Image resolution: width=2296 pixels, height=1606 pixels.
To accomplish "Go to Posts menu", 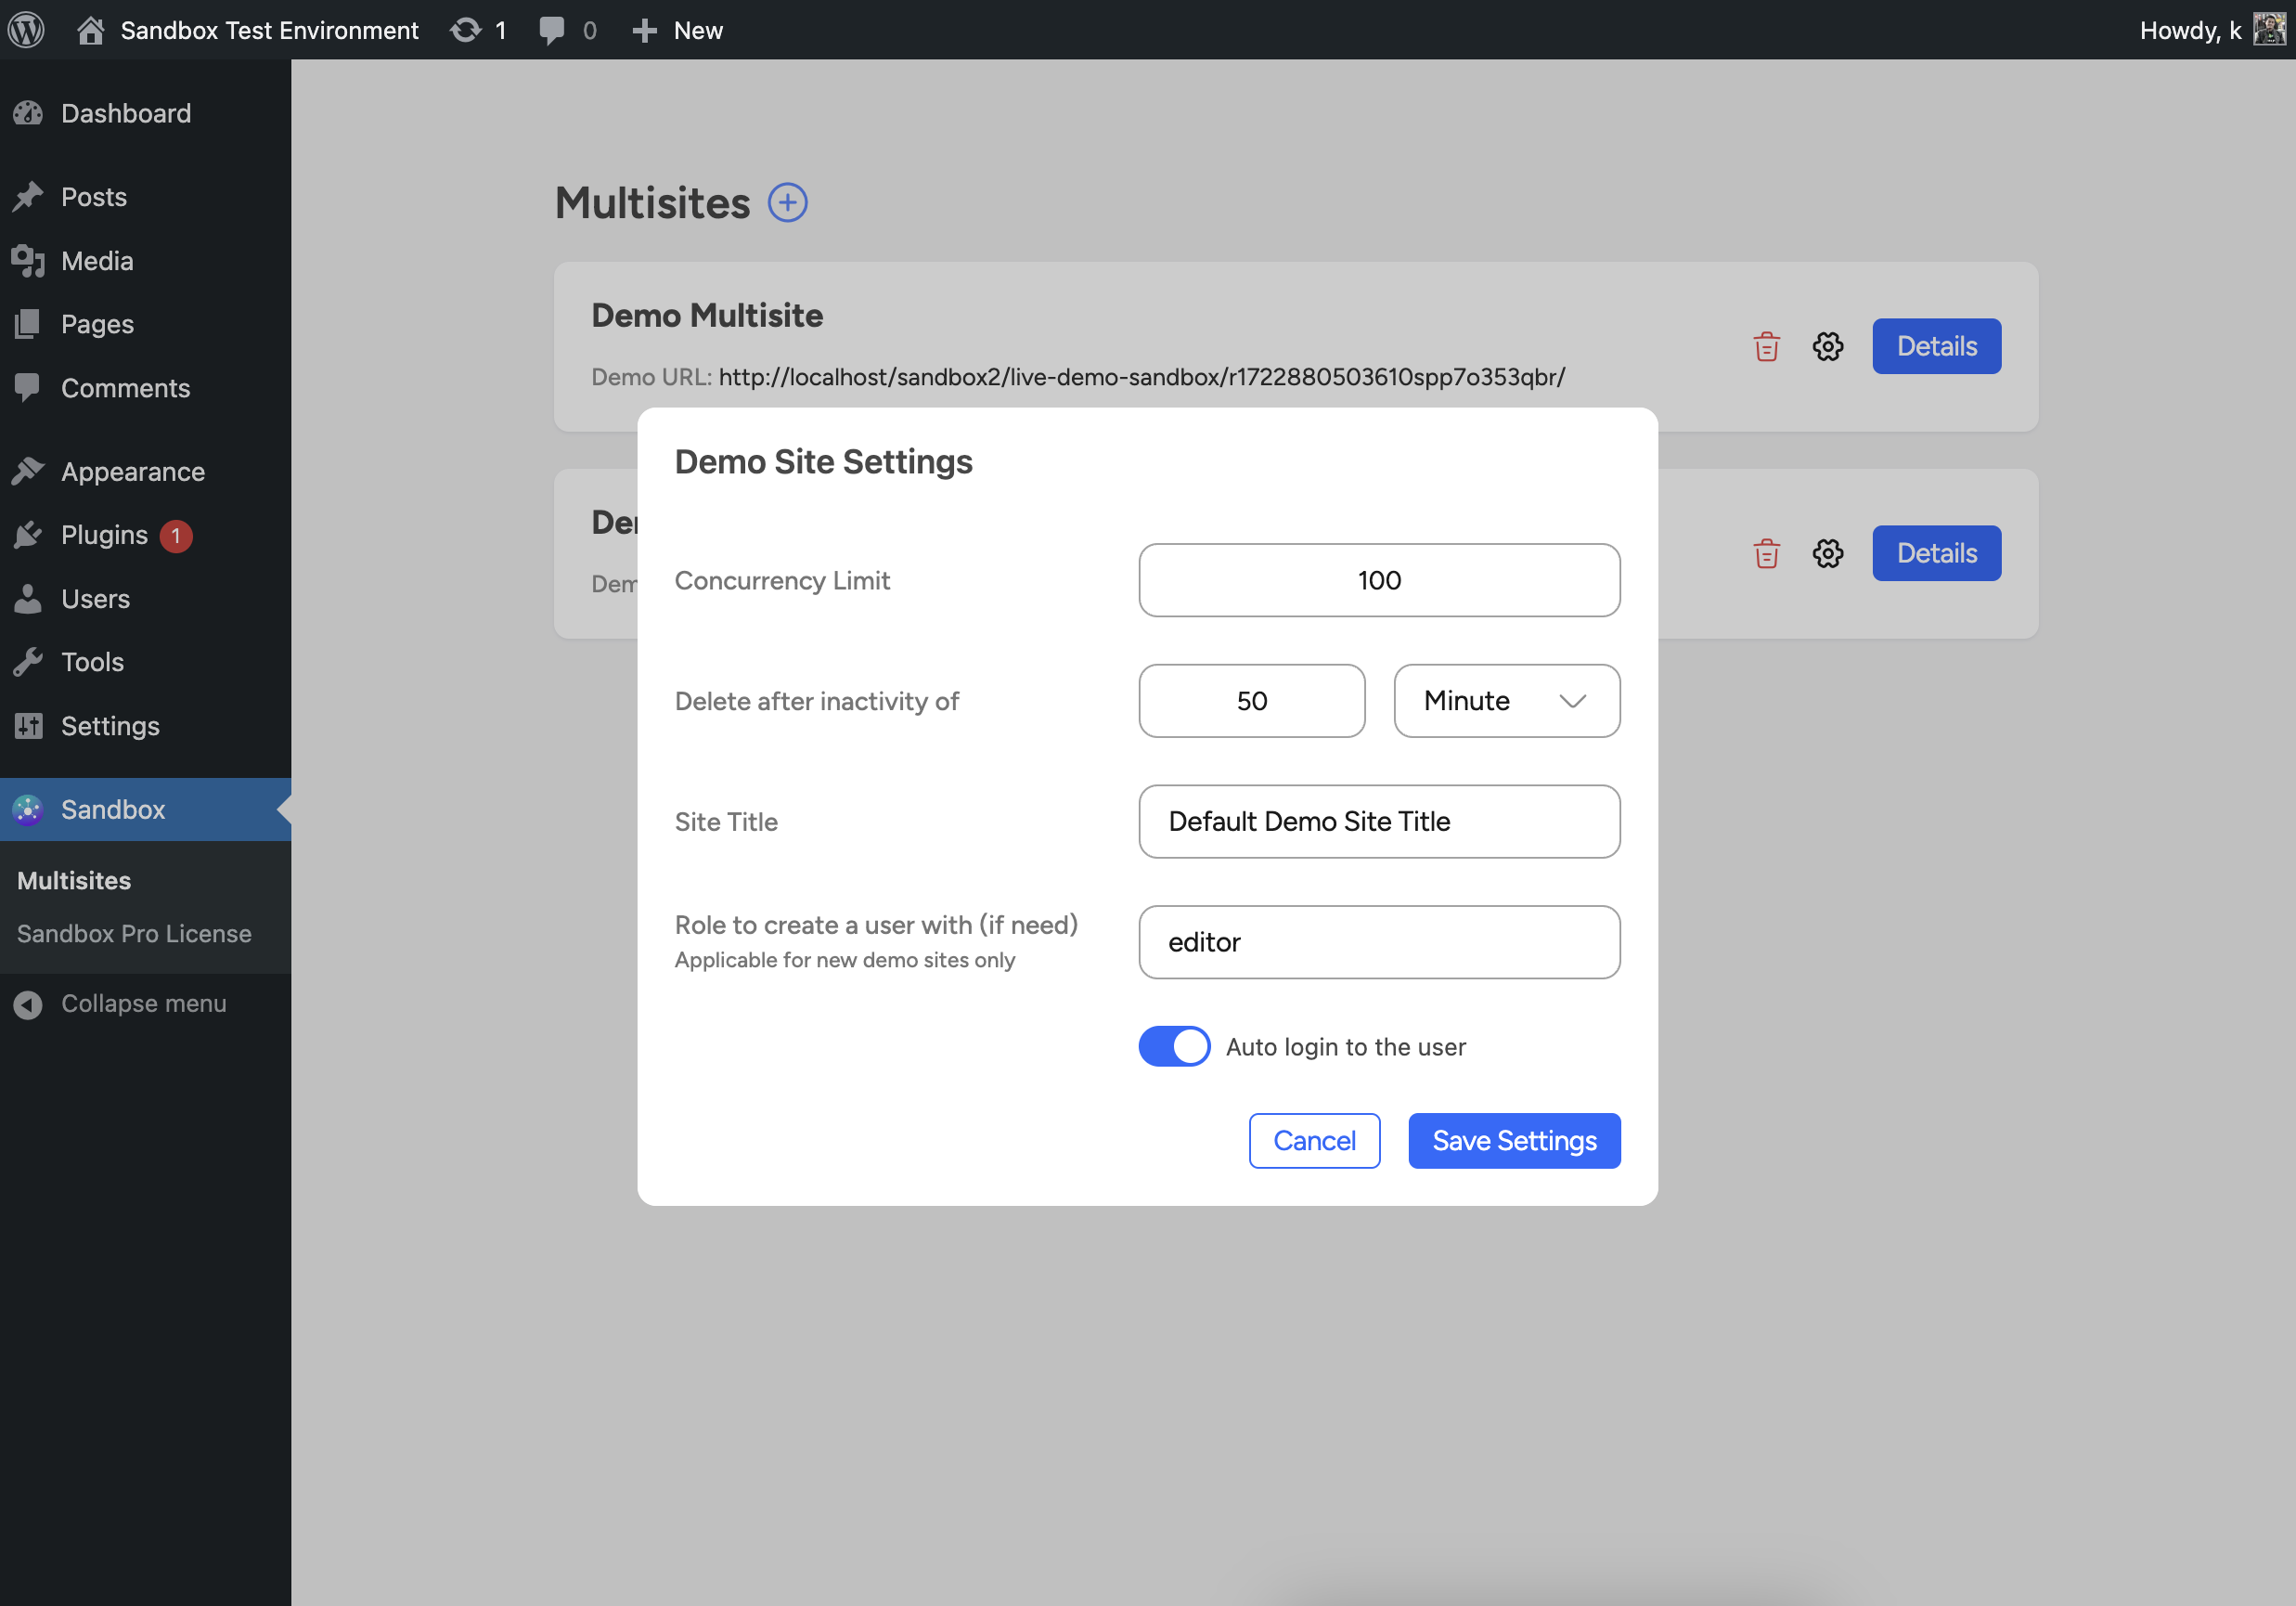I will [94, 197].
